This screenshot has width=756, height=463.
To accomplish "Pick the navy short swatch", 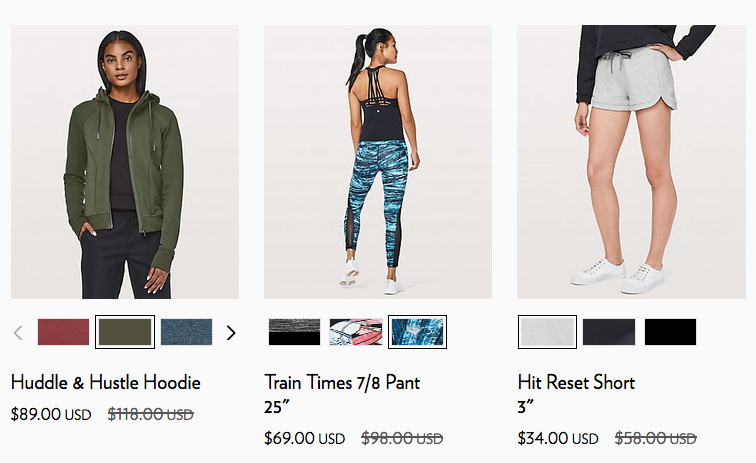I will [609, 332].
